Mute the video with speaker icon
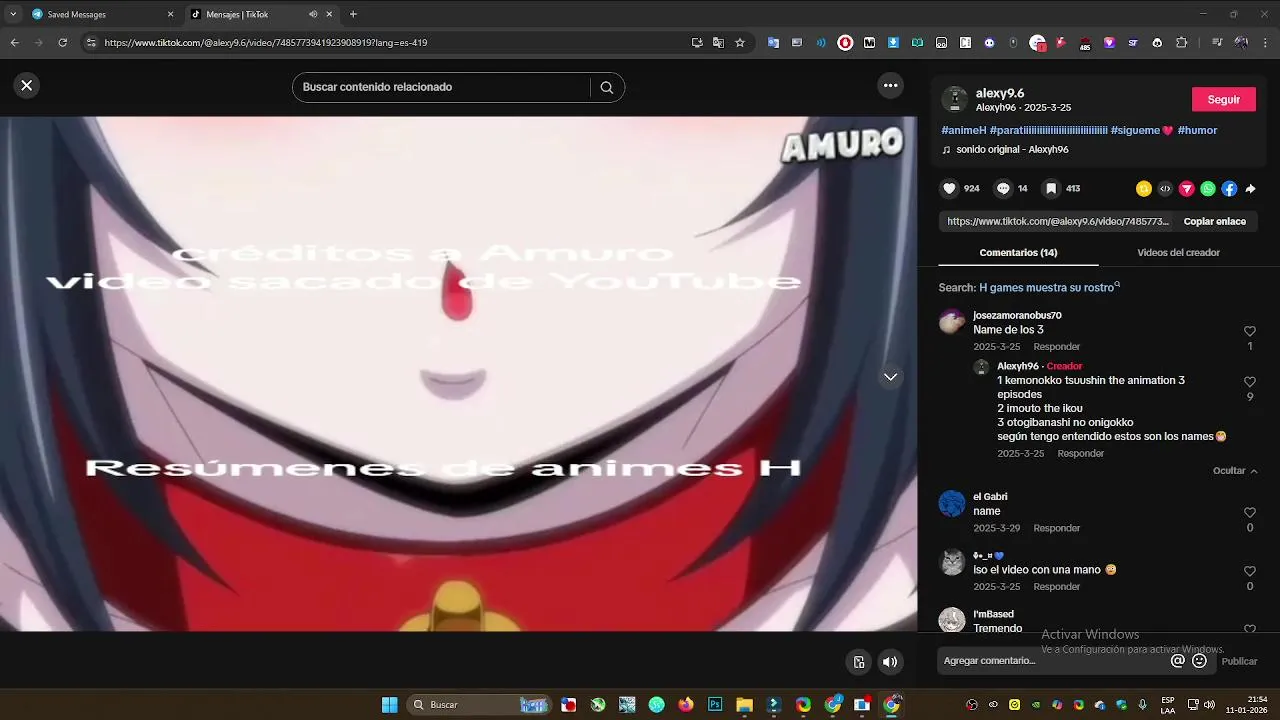 [x=889, y=662]
